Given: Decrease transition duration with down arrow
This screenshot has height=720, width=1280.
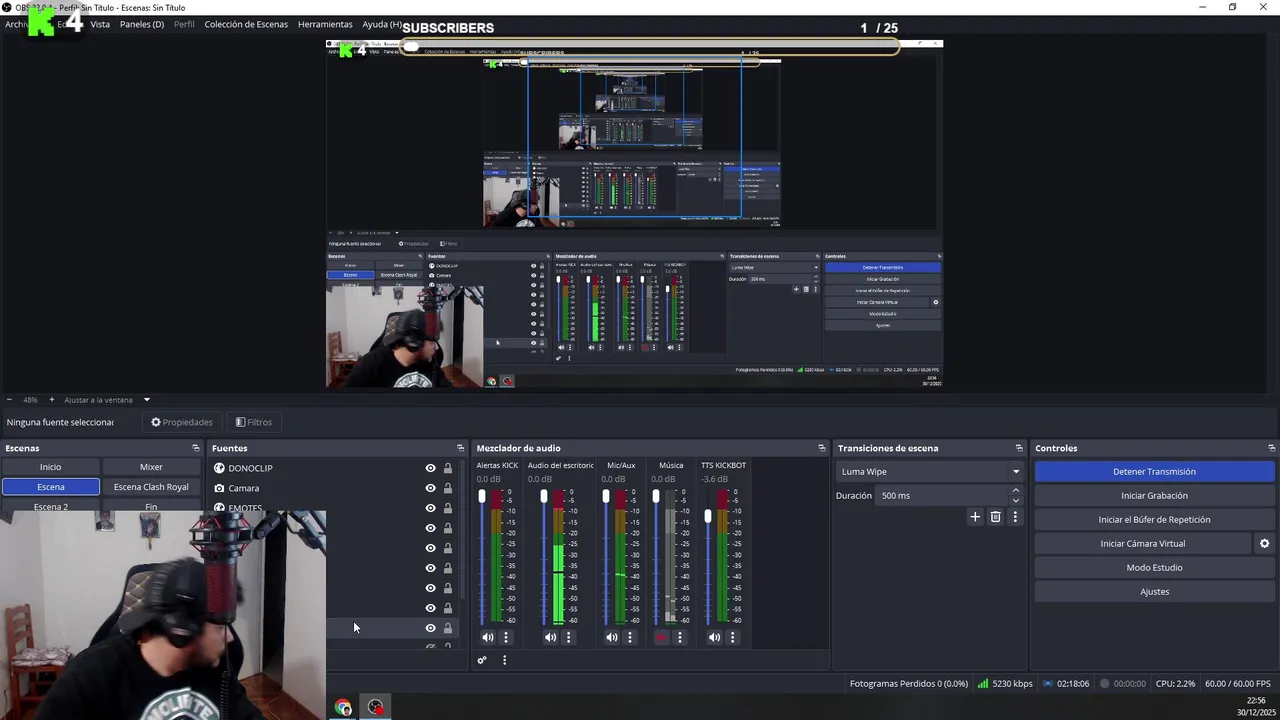Looking at the screenshot, I should (x=1016, y=500).
